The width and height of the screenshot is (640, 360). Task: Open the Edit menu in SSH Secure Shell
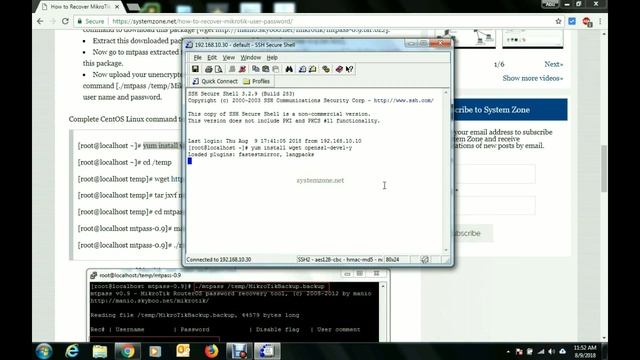pos(212,58)
